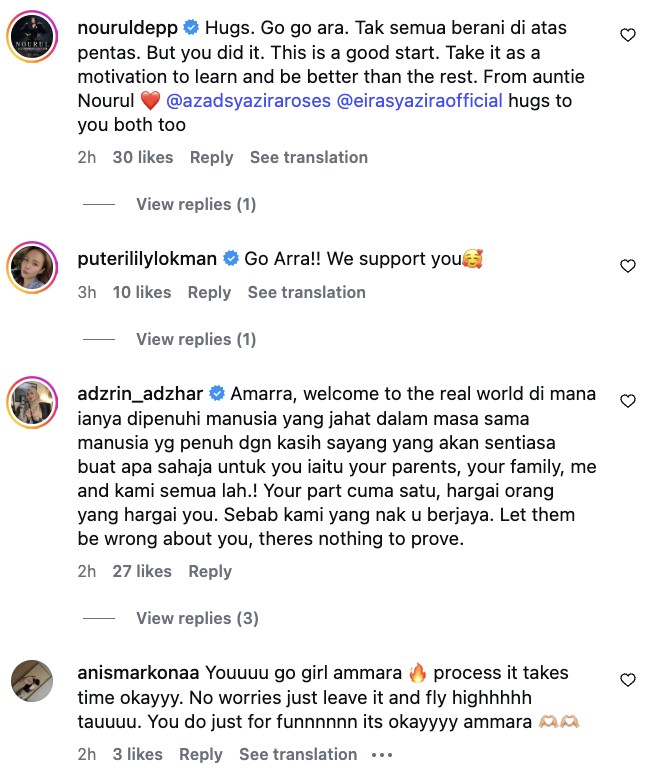Reply to nouruldepp's comment
This screenshot has width=652, height=782.
pyautogui.click(x=212, y=158)
